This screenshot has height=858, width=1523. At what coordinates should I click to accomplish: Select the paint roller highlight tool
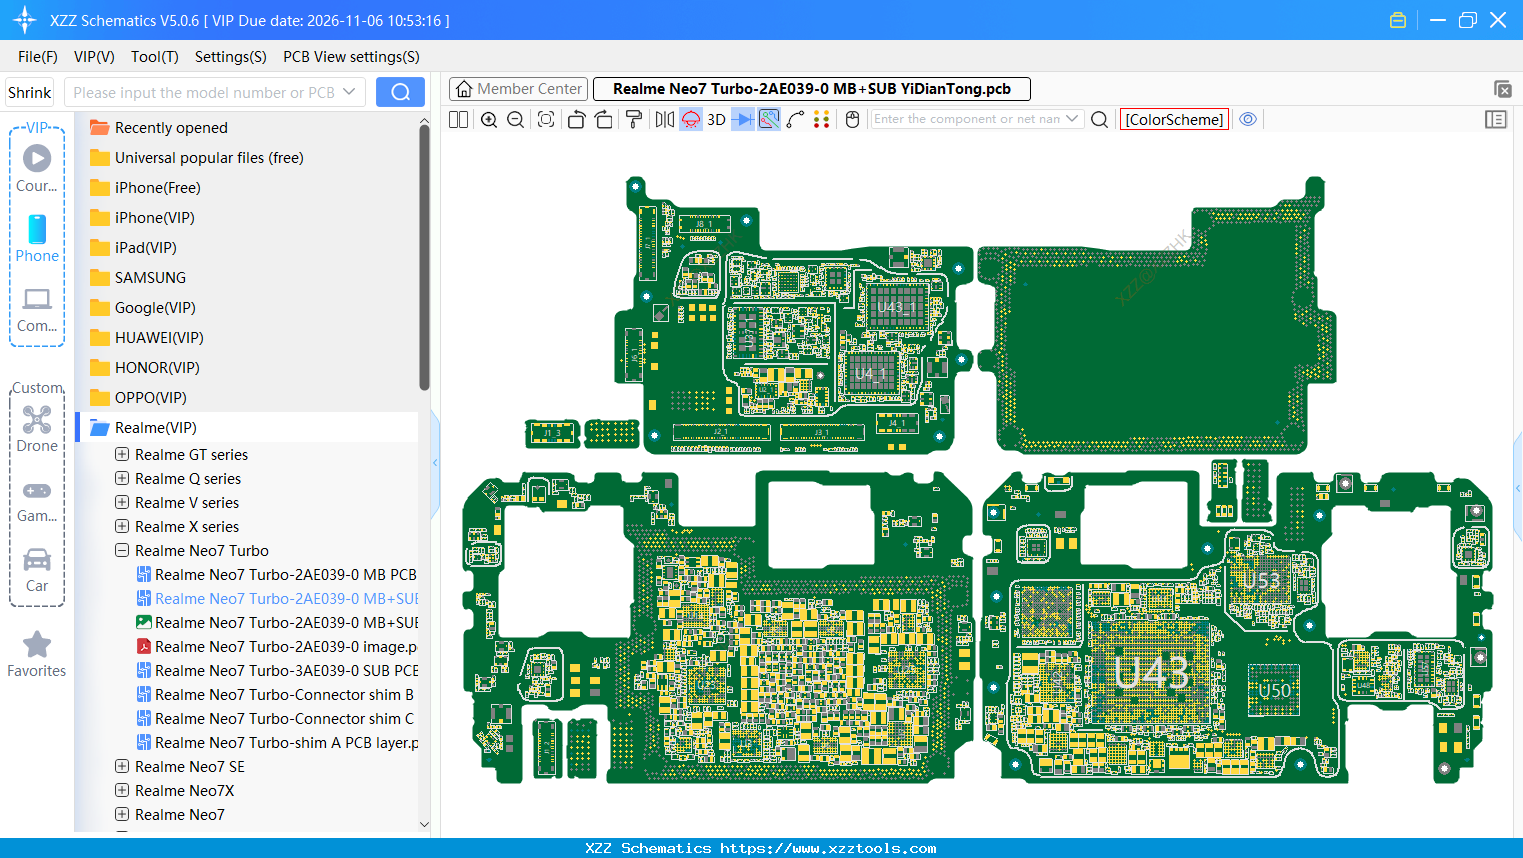pos(634,120)
